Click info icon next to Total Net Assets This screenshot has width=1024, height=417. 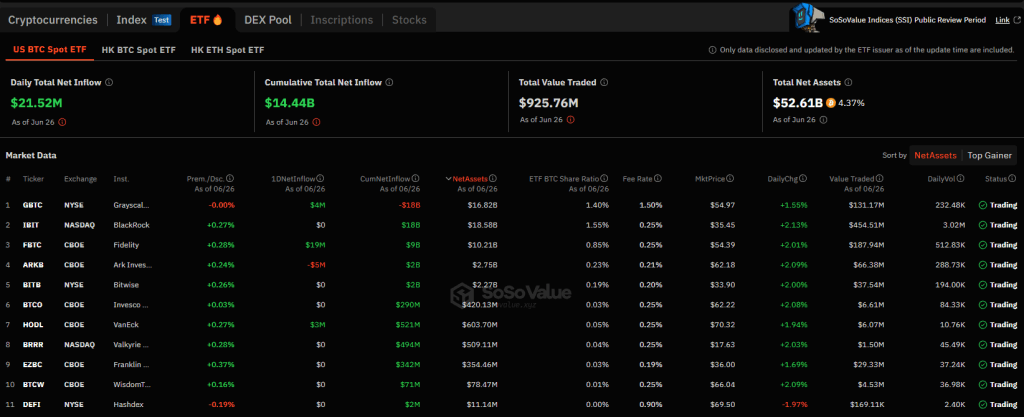coord(848,82)
